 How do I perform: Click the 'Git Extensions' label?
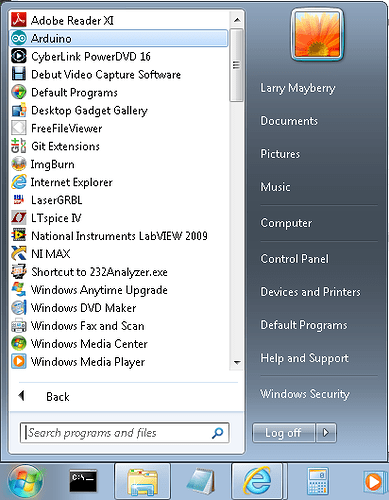(65, 146)
